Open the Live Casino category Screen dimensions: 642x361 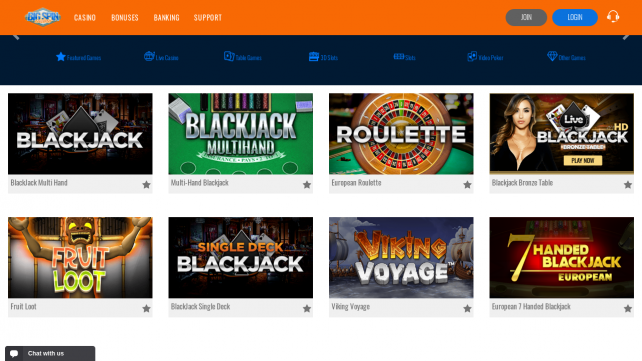coord(161,57)
